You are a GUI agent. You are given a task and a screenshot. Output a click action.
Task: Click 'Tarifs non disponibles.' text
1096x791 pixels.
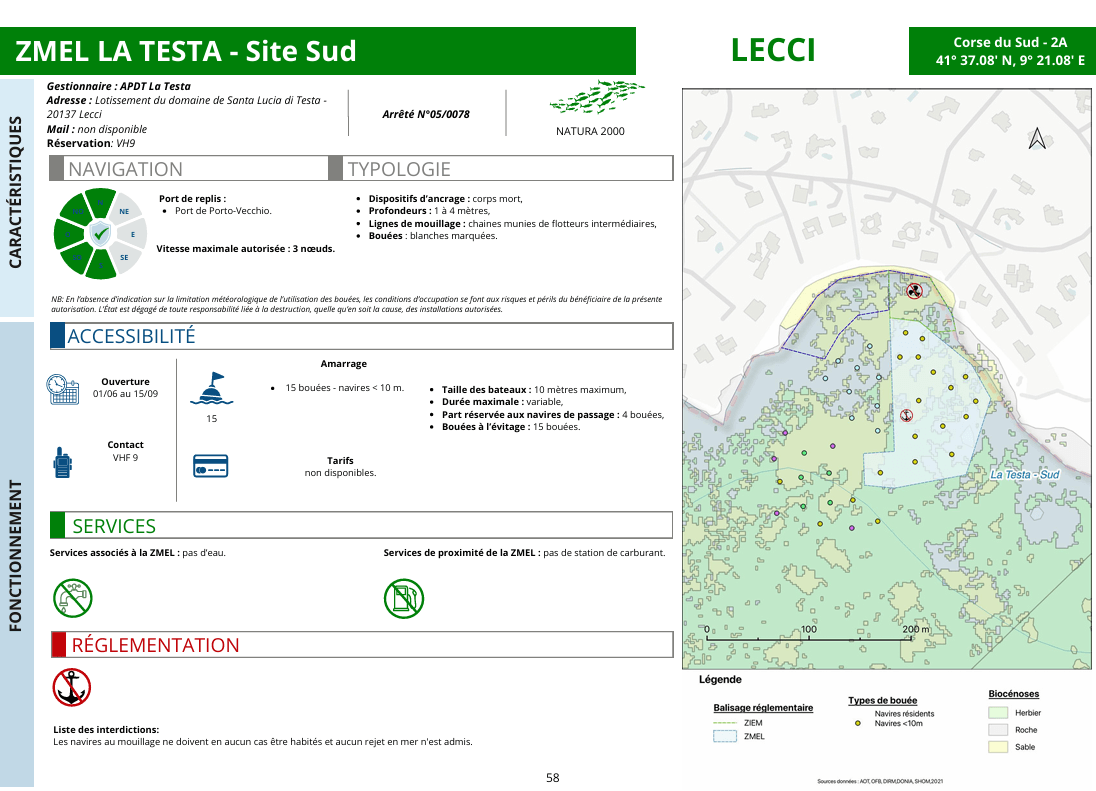(340, 467)
